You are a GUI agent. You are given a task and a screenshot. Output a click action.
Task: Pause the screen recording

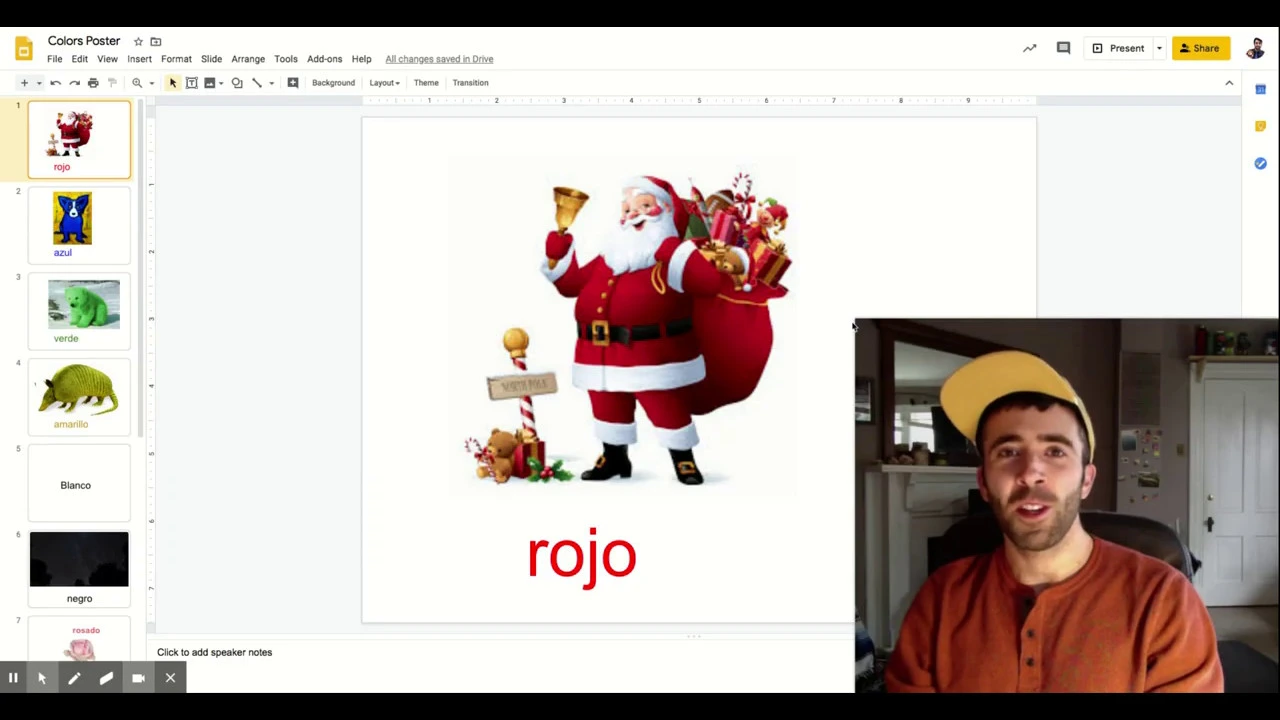click(13, 678)
